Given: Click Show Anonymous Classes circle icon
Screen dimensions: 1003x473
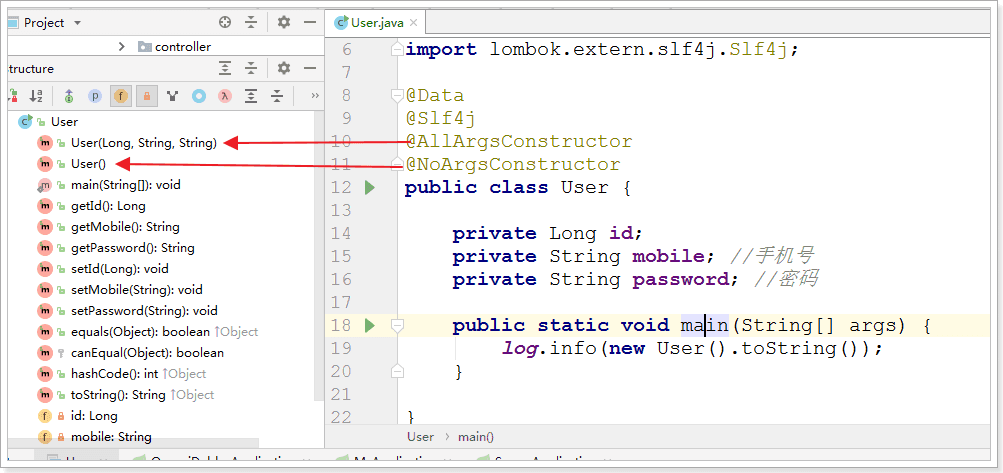Looking at the screenshot, I should pos(199,96).
